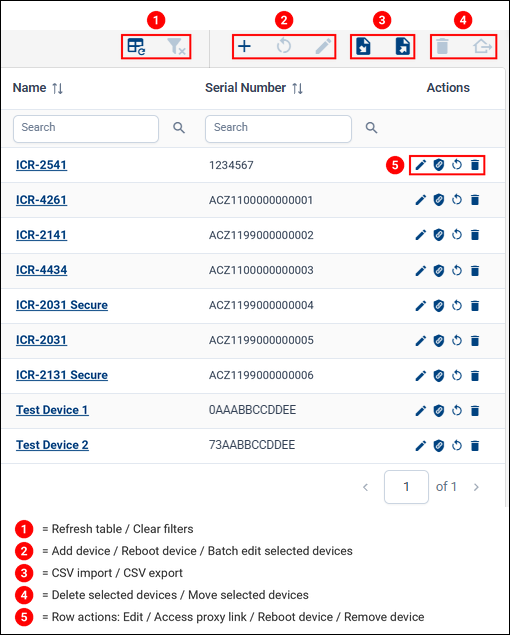Click the Clear filters funnel icon
Viewport: 510px width, 635px height.
176,46
